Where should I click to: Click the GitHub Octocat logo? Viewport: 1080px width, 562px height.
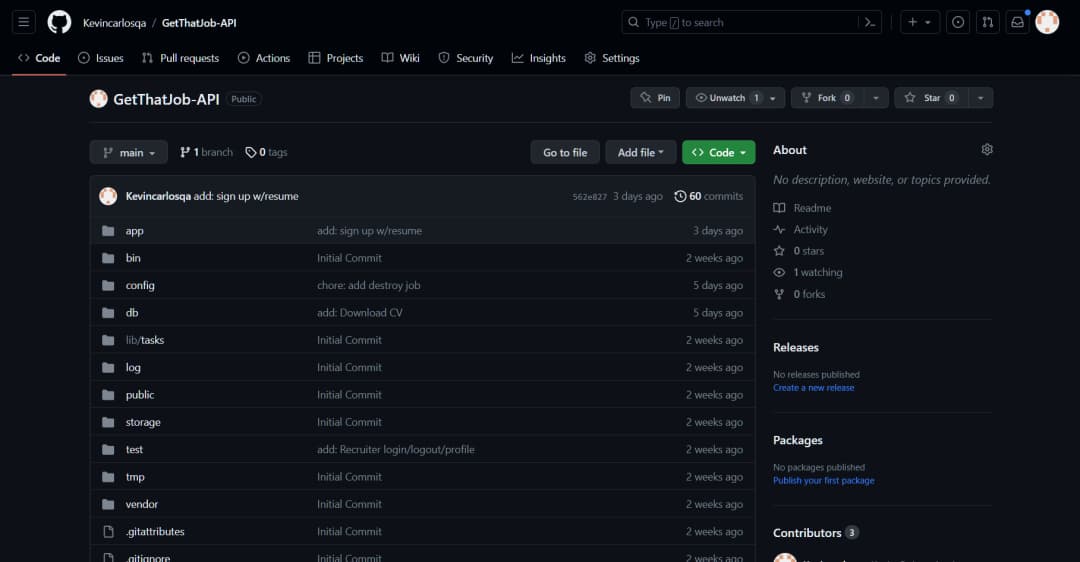pos(59,22)
